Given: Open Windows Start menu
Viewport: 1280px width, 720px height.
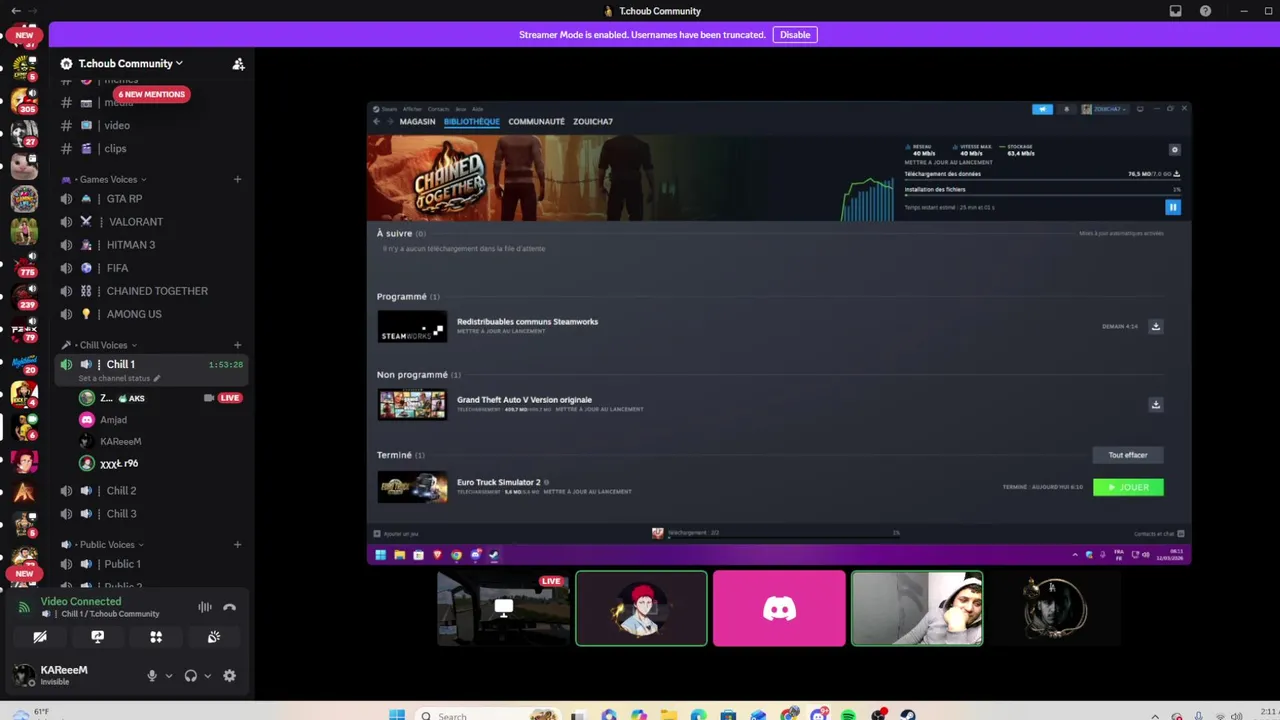Looking at the screenshot, I should pyautogui.click(x=397, y=715).
